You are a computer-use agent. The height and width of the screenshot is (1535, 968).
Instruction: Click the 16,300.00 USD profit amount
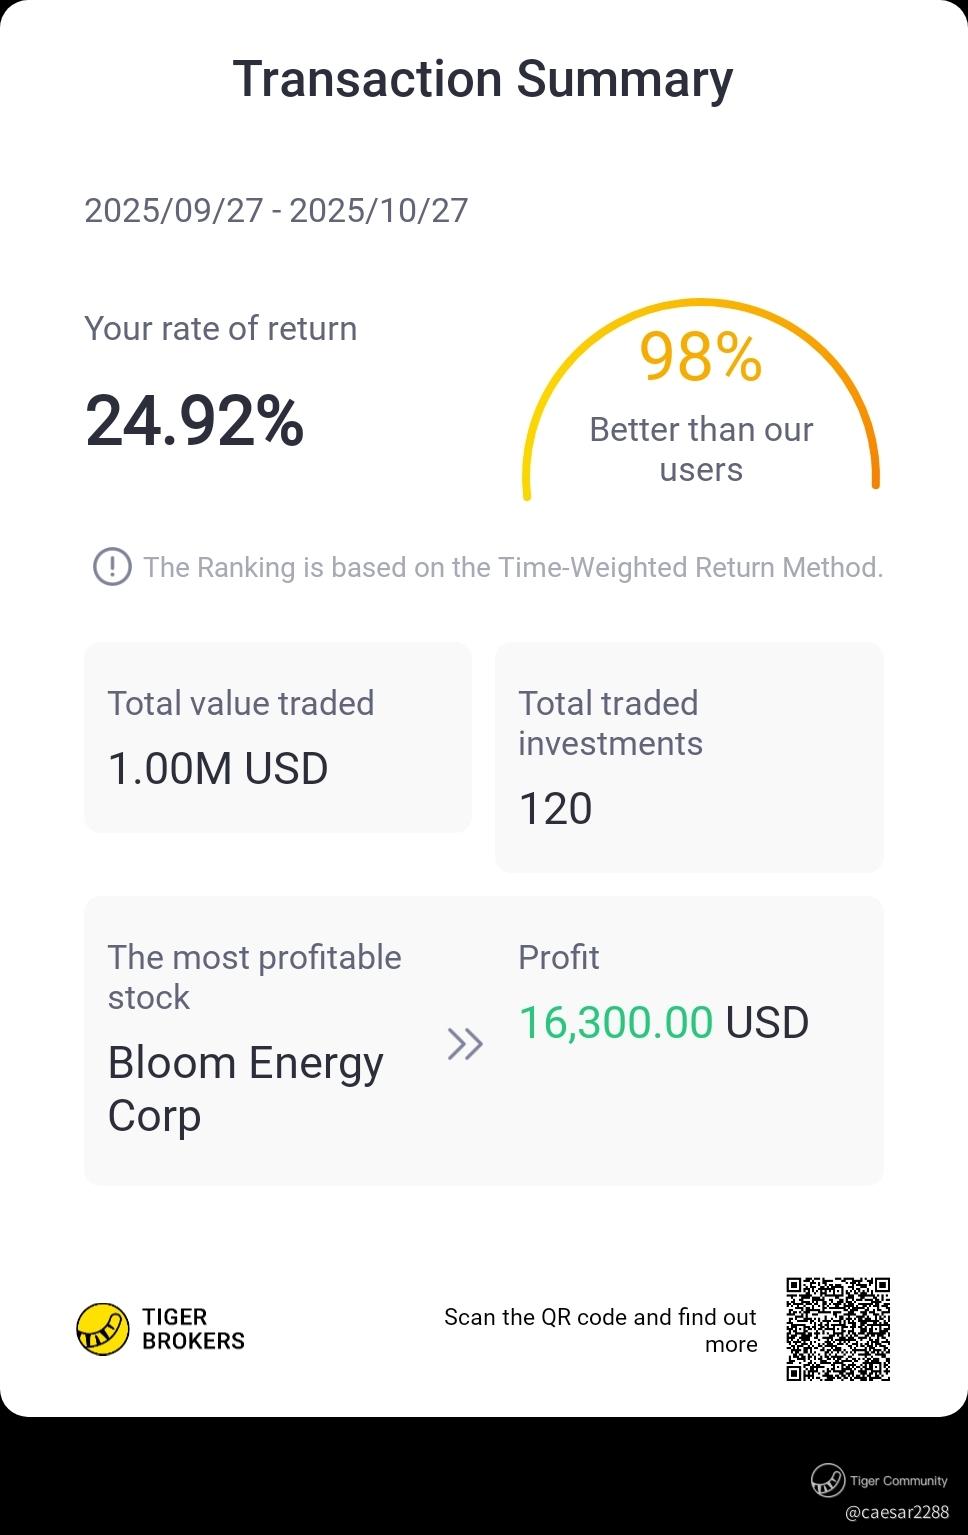pyautogui.click(x=663, y=1022)
